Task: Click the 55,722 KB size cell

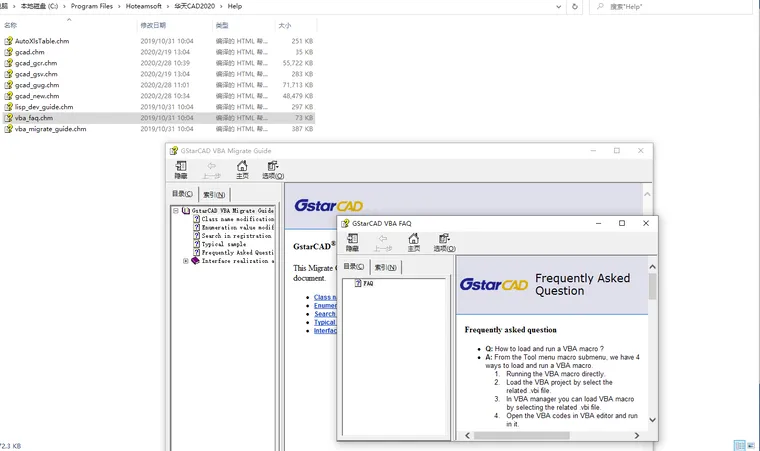Action: 298,63
